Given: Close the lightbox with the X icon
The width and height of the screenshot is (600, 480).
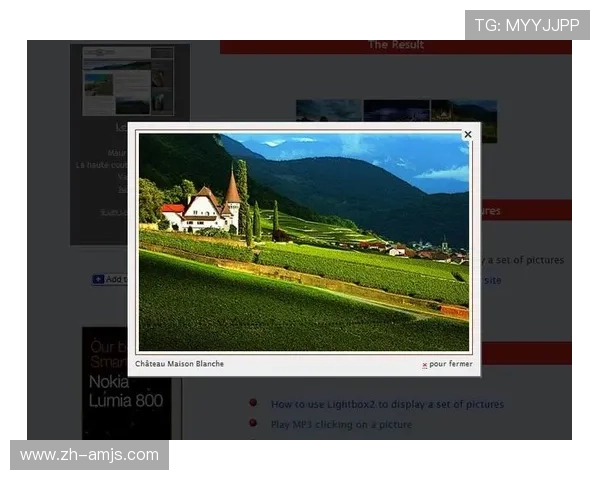Looking at the screenshot, I should (x=467, y=134).
